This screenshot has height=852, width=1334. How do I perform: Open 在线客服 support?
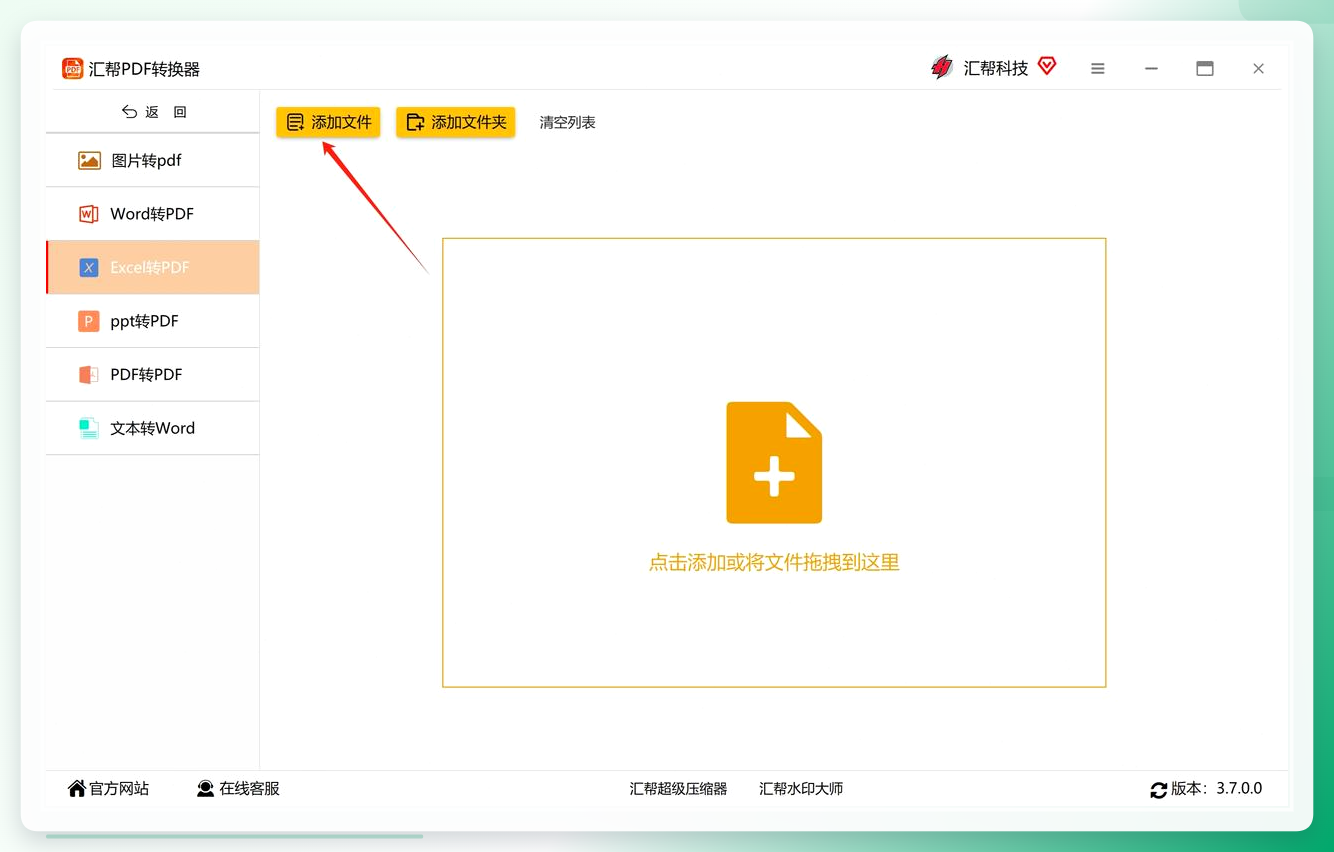click(238, 789)
